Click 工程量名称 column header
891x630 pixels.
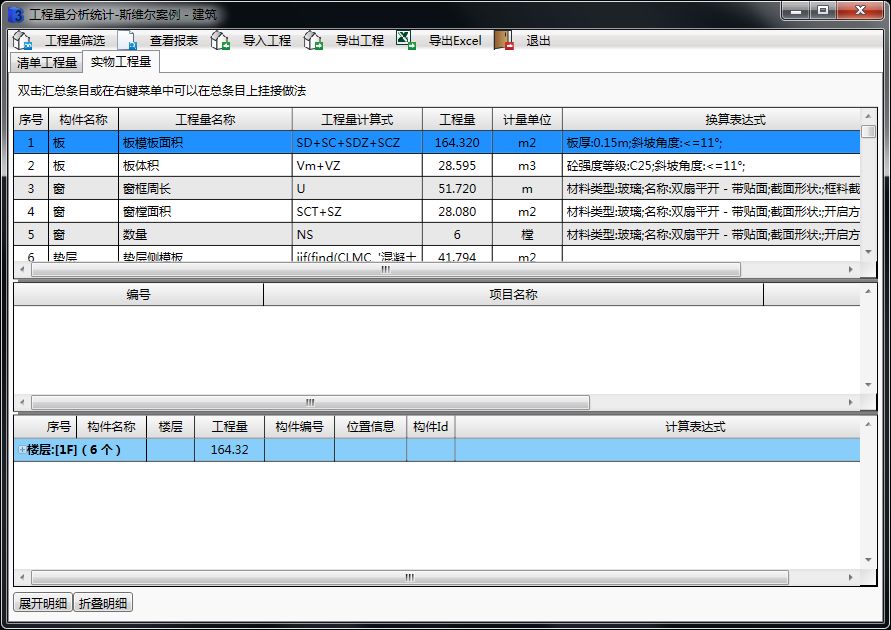click(205, 119)
